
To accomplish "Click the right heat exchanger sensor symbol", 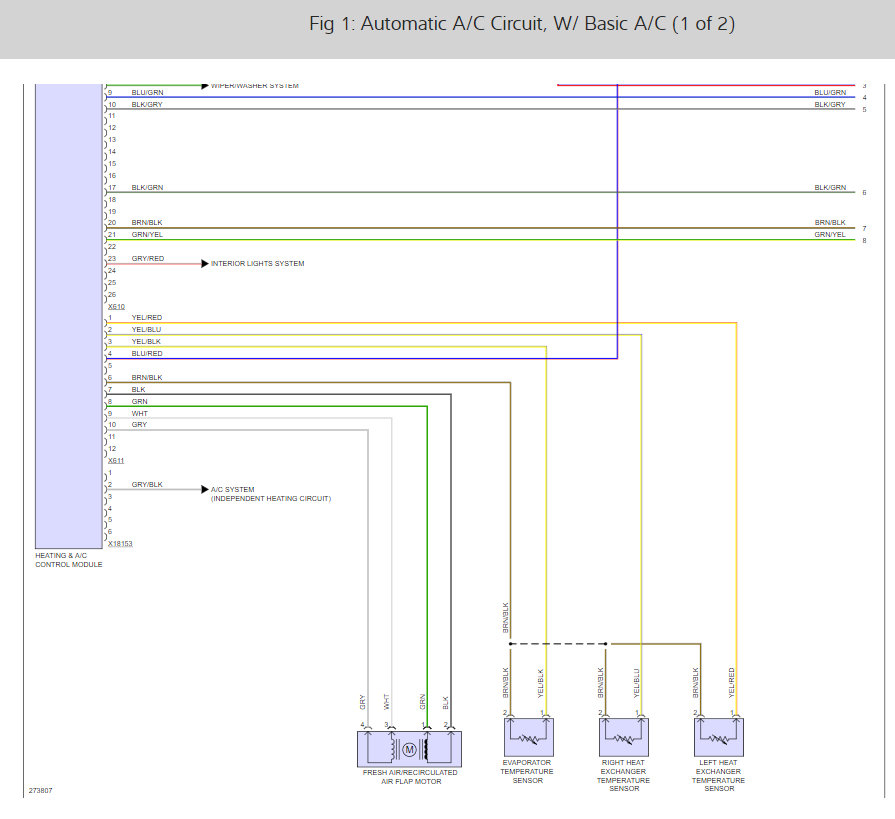I will (x=623, y=737).
